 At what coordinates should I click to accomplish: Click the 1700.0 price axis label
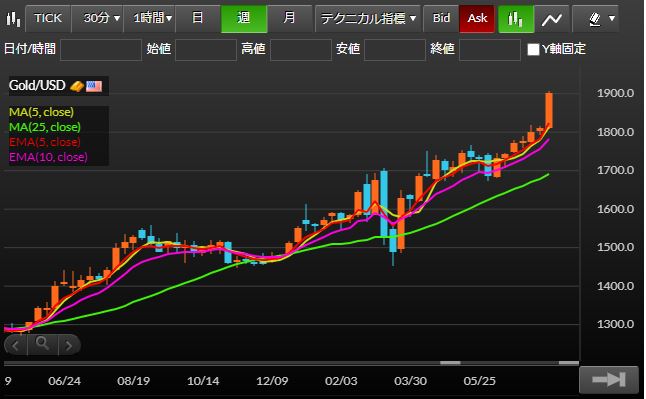(x=616, y=170)
